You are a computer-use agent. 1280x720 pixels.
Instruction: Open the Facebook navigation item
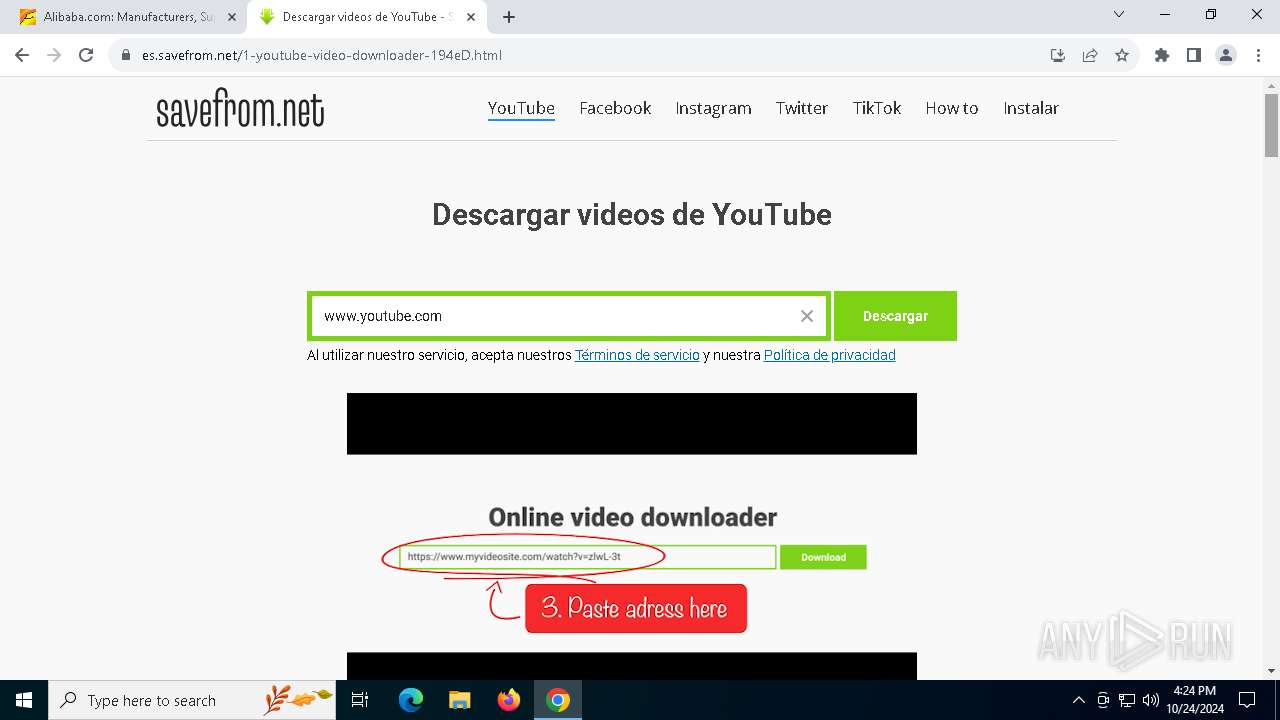[615, 108]
